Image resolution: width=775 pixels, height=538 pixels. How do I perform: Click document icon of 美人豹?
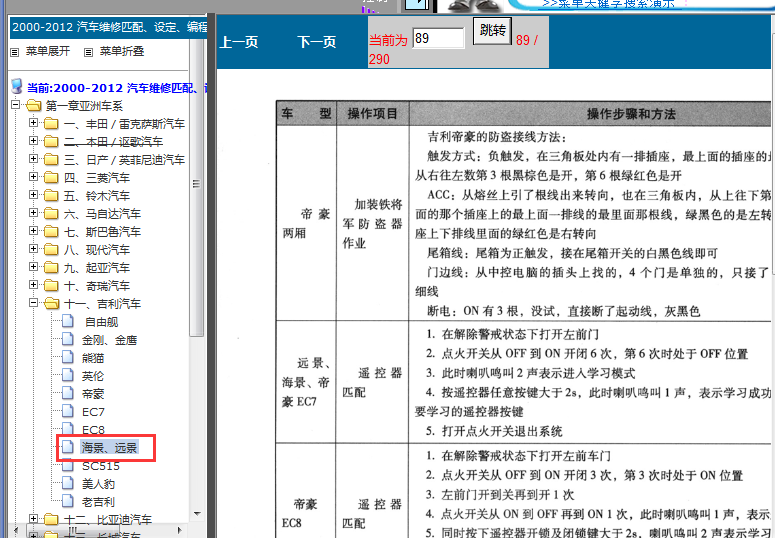[x=68, y=483]
